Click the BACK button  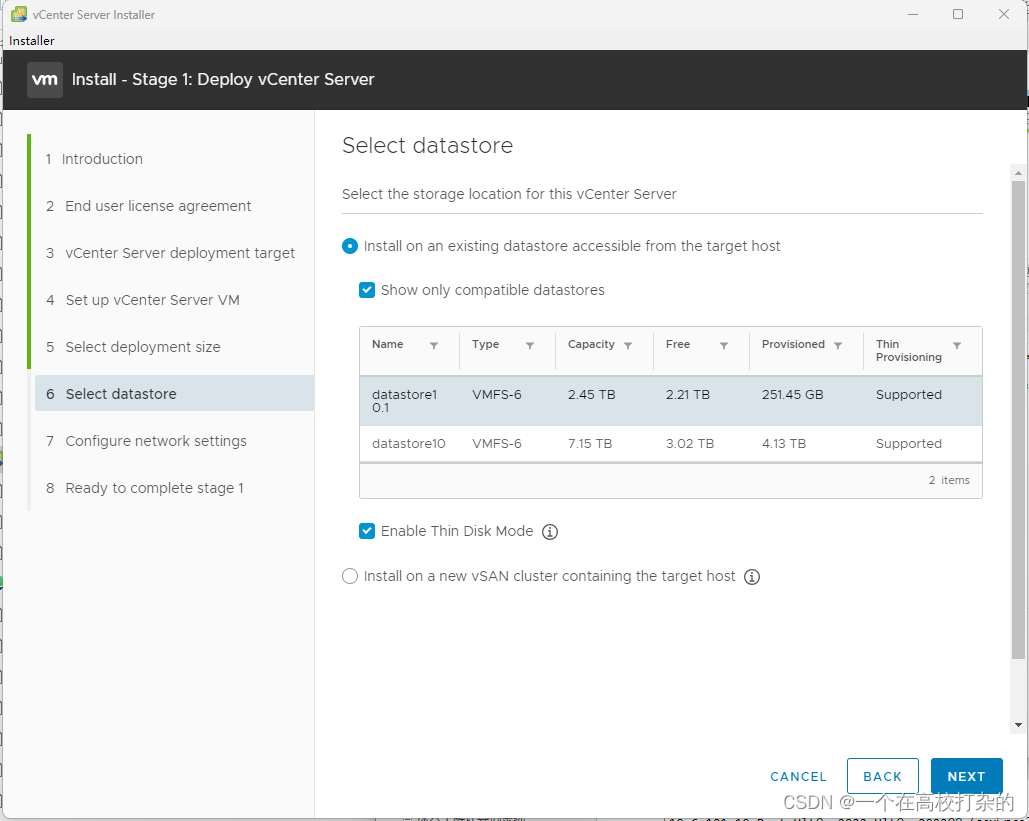click(x=883, y=776)
